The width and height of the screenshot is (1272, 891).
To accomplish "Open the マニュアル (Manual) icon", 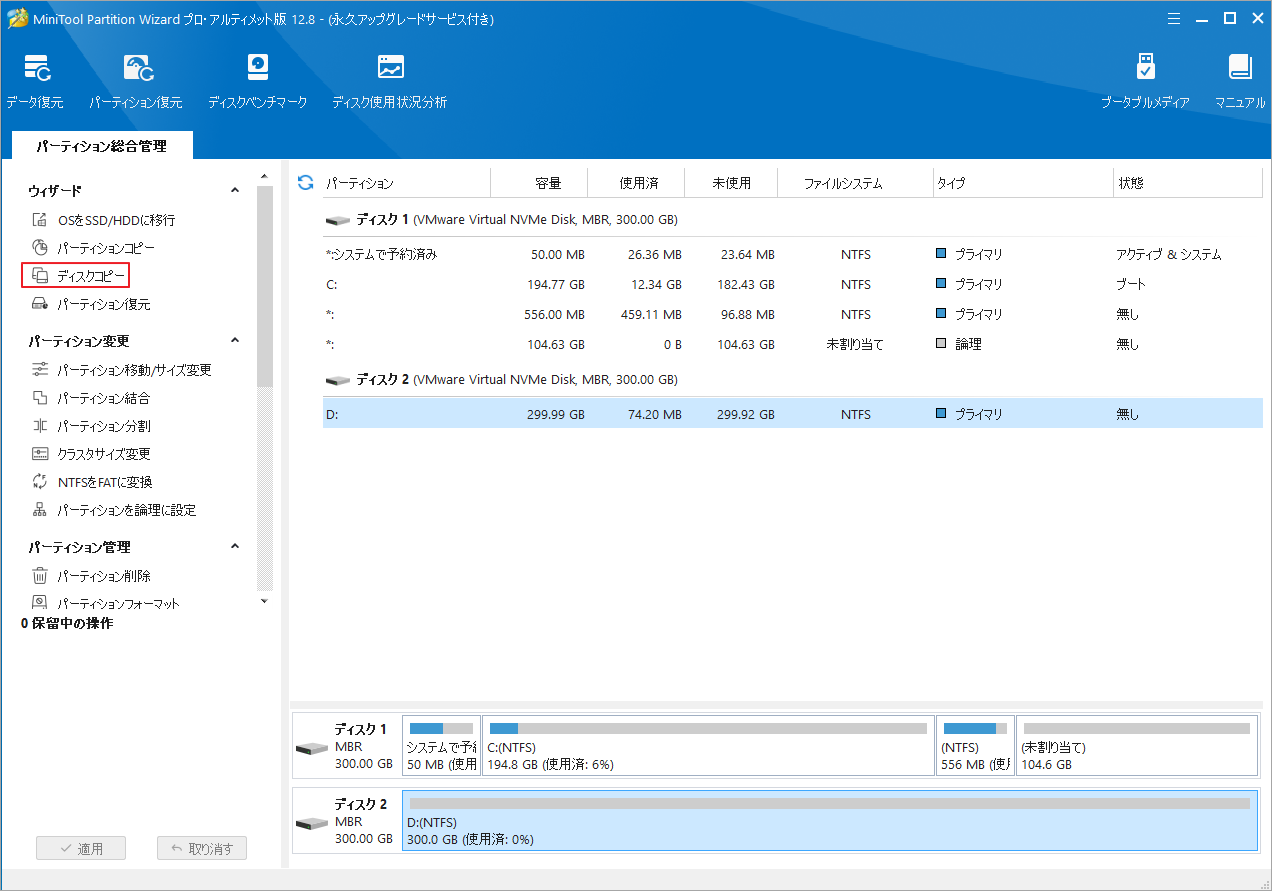I will [1240, 80].
